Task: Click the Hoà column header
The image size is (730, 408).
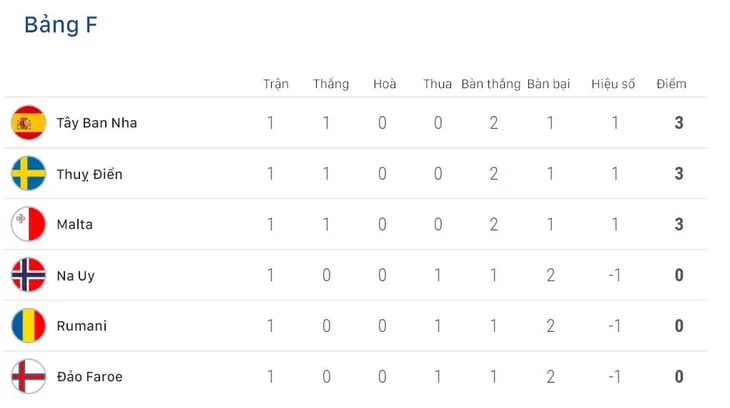Action: coord(385,84)
